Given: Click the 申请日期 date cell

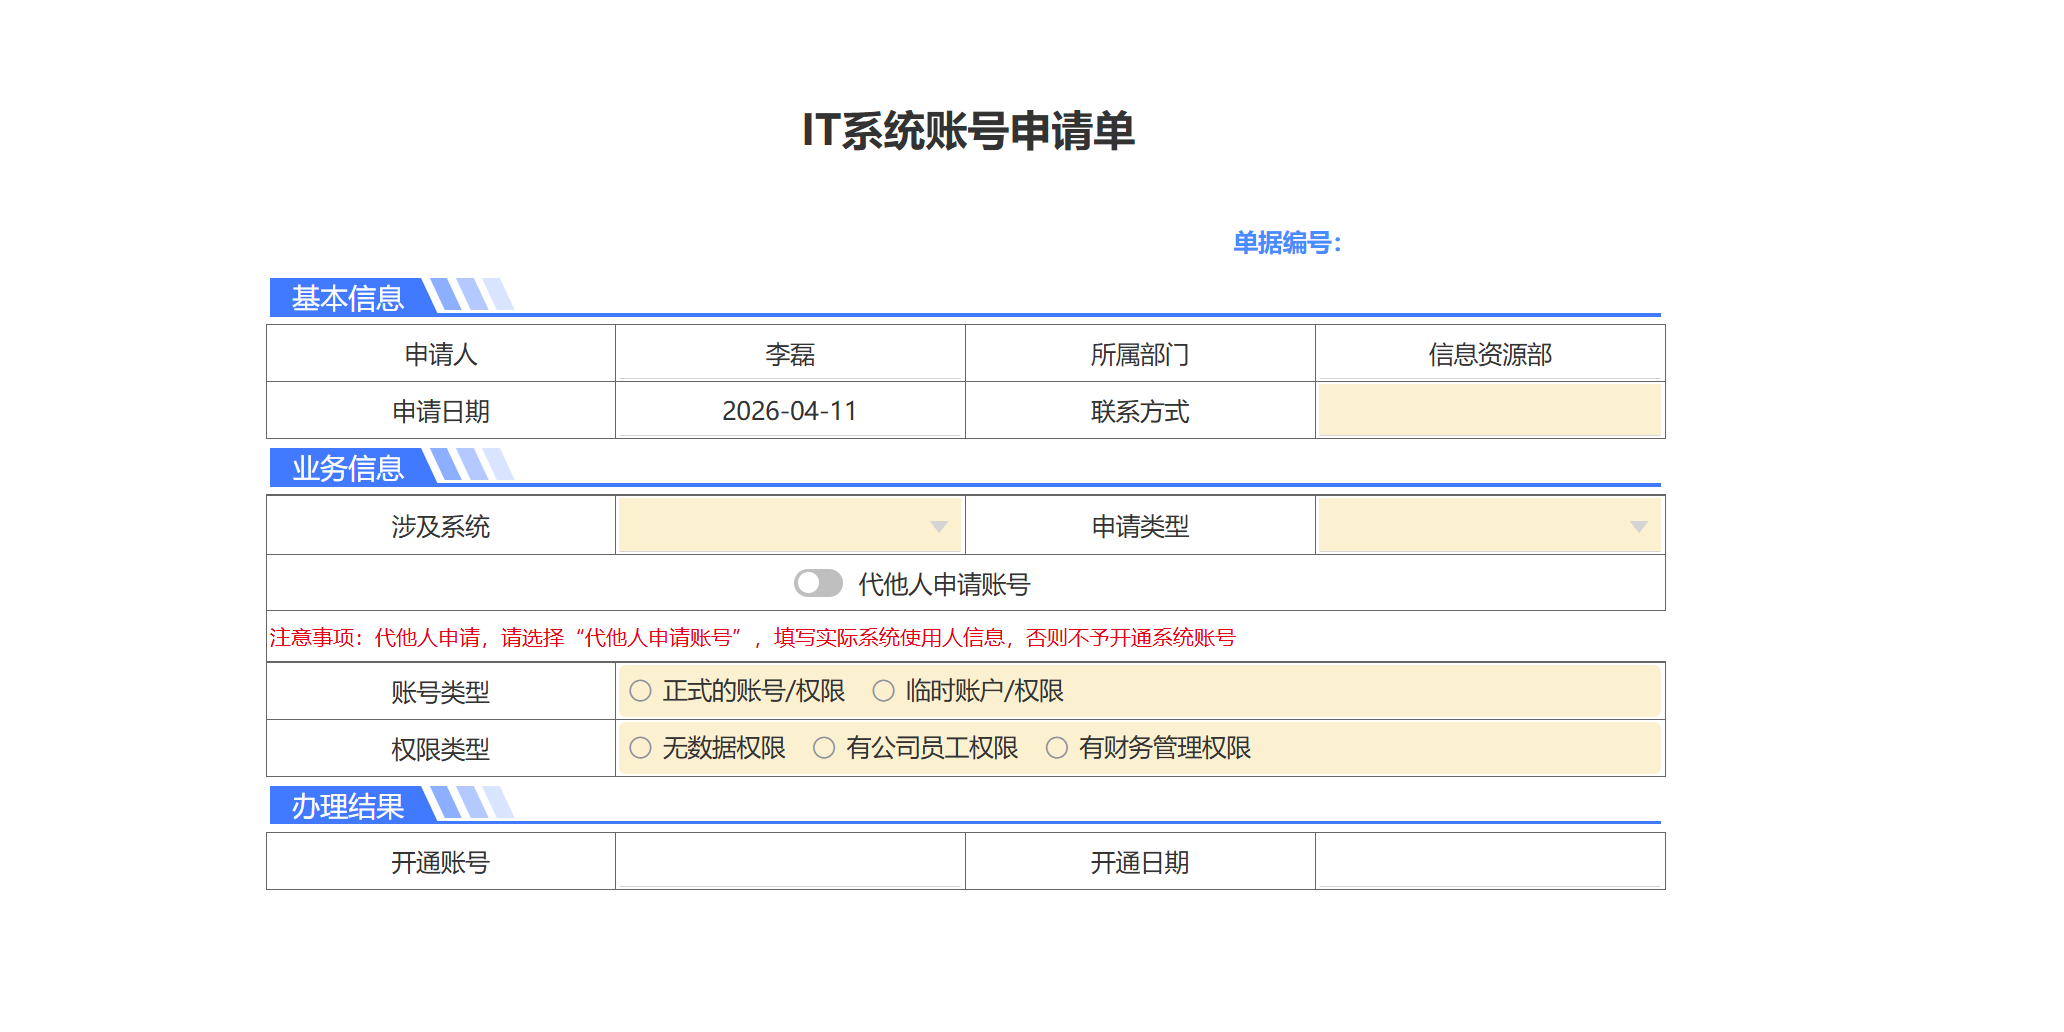Looking at the screenshot, I should click(790, 409).
